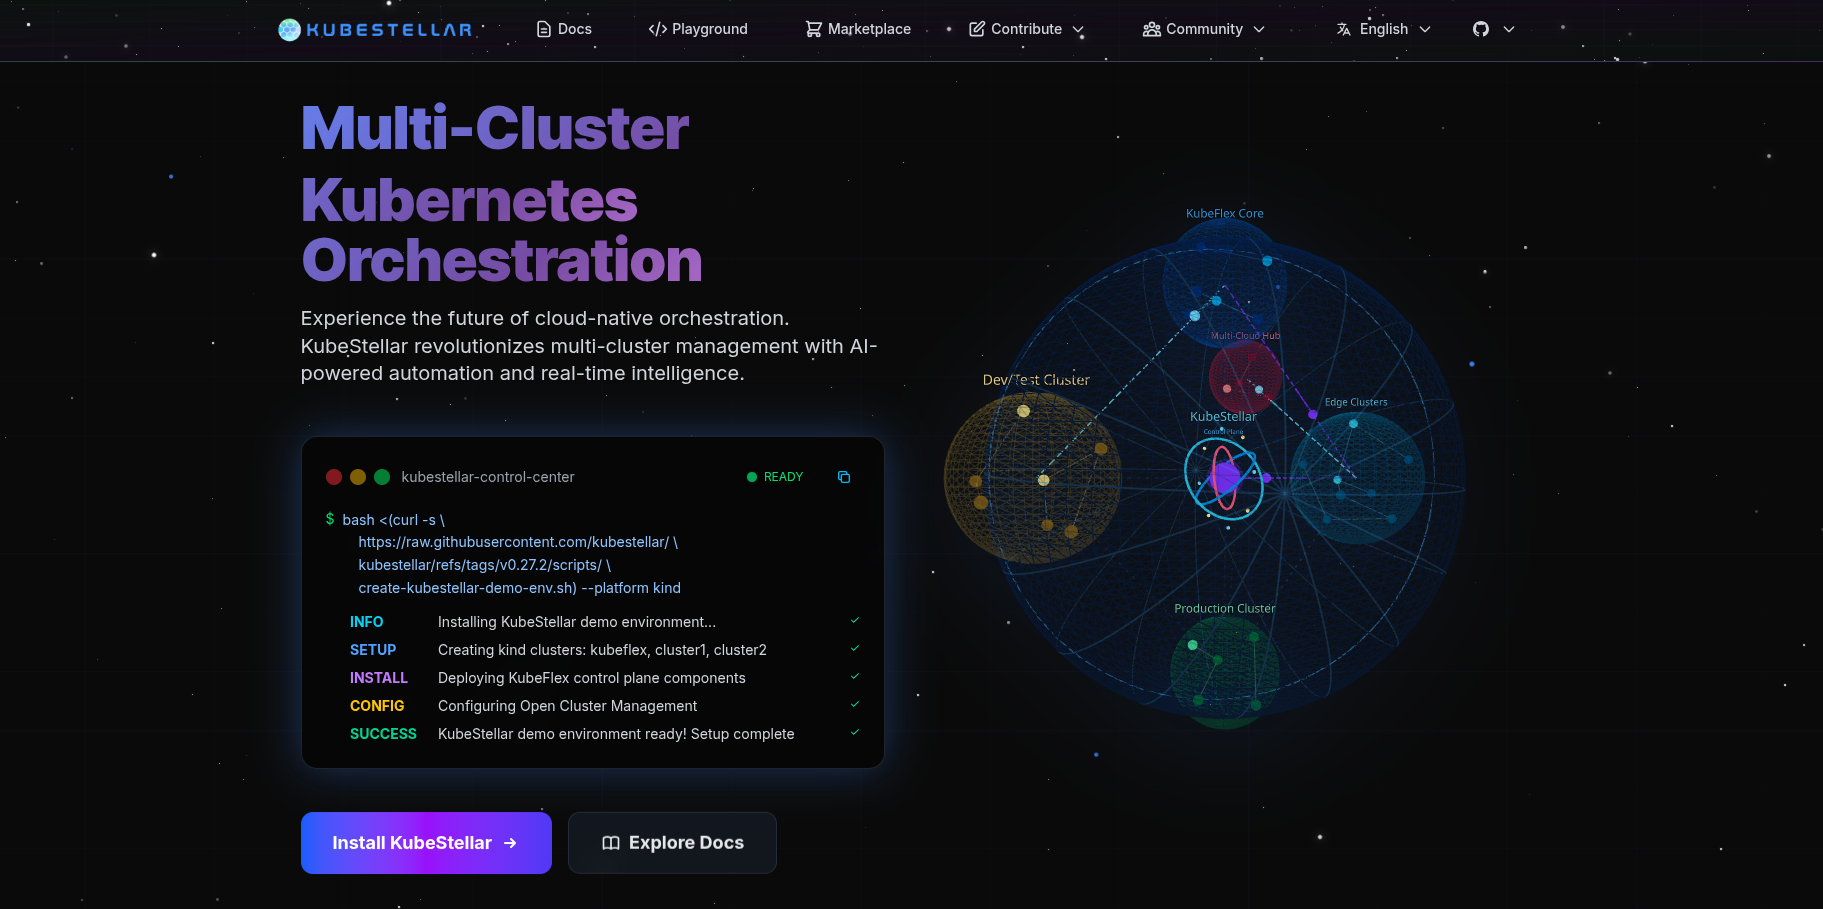Click the central KubeStellar orbit node
Viewport: 1823px width, 909px height.
click(x=1224, y=478)
